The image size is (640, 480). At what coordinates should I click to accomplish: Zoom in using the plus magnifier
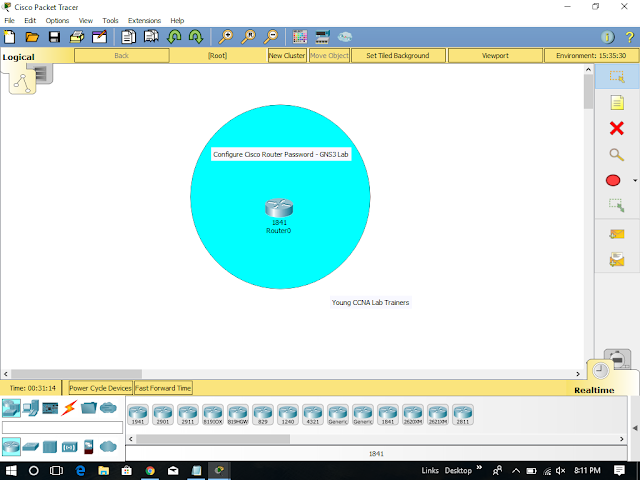pos(225,37)
